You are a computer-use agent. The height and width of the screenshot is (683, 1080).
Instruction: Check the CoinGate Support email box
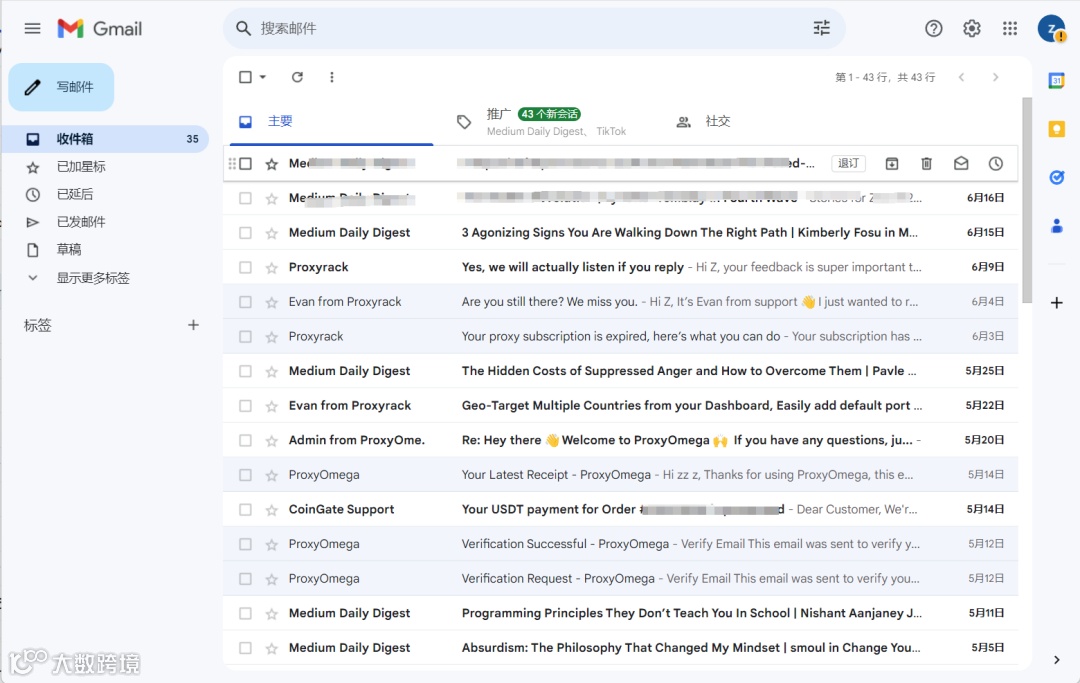click(245, 509)
